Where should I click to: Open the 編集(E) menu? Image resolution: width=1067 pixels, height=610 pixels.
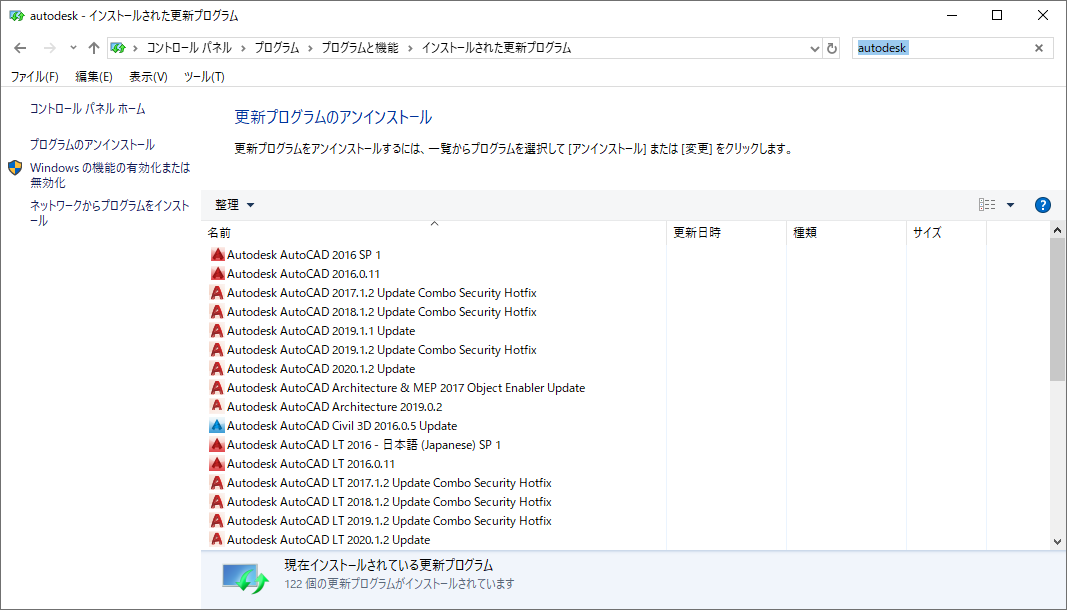93,77
